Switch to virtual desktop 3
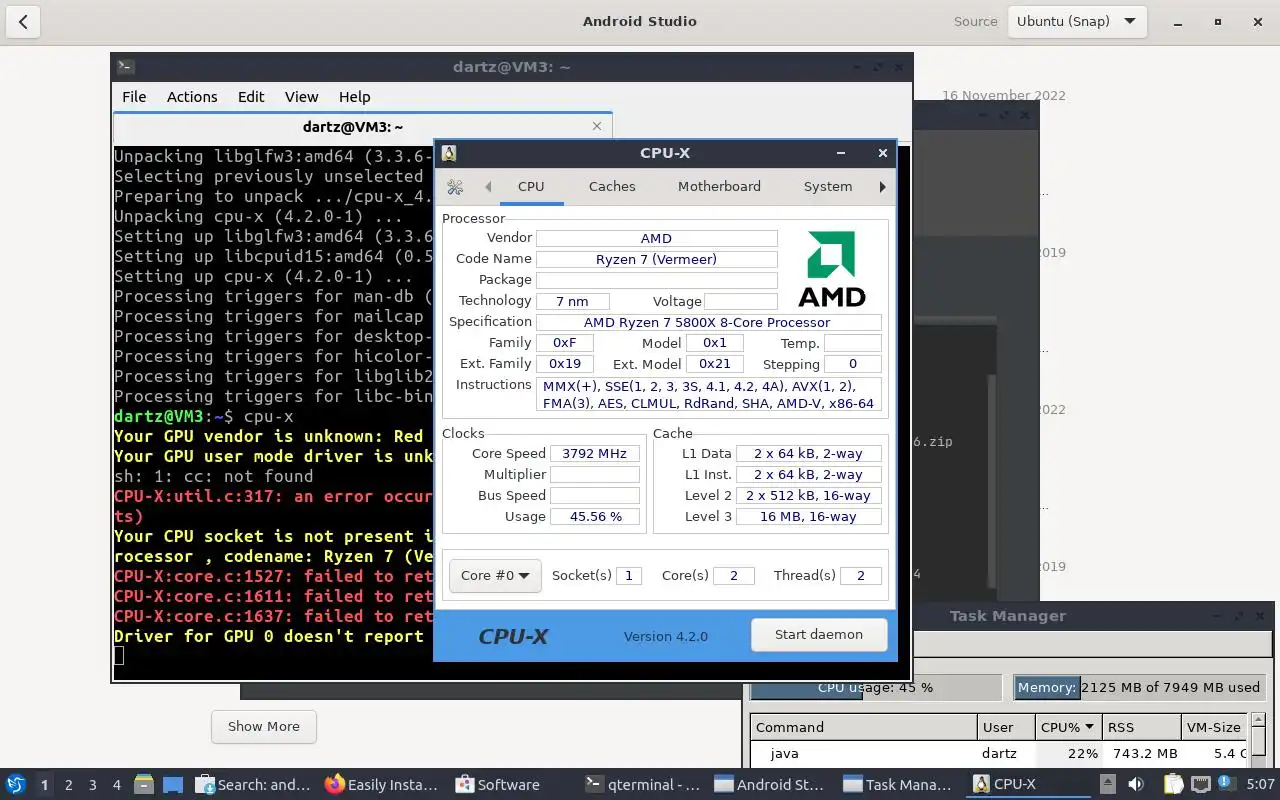This screenshot has width=1280, height=800. [92, 785]
